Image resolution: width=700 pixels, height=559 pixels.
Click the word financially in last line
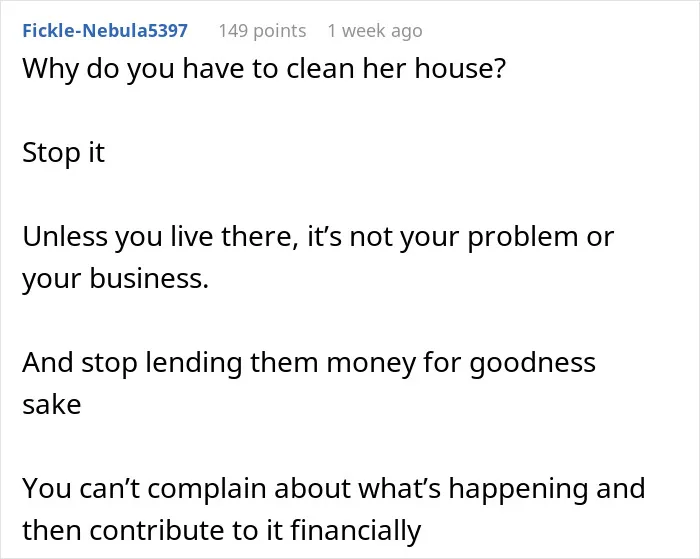pos(356,531)
